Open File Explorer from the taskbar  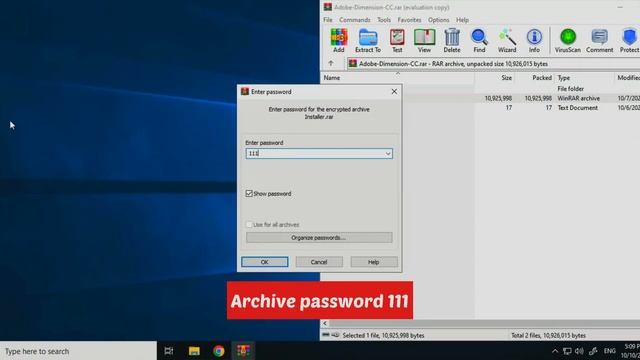[x=194, y=351]
